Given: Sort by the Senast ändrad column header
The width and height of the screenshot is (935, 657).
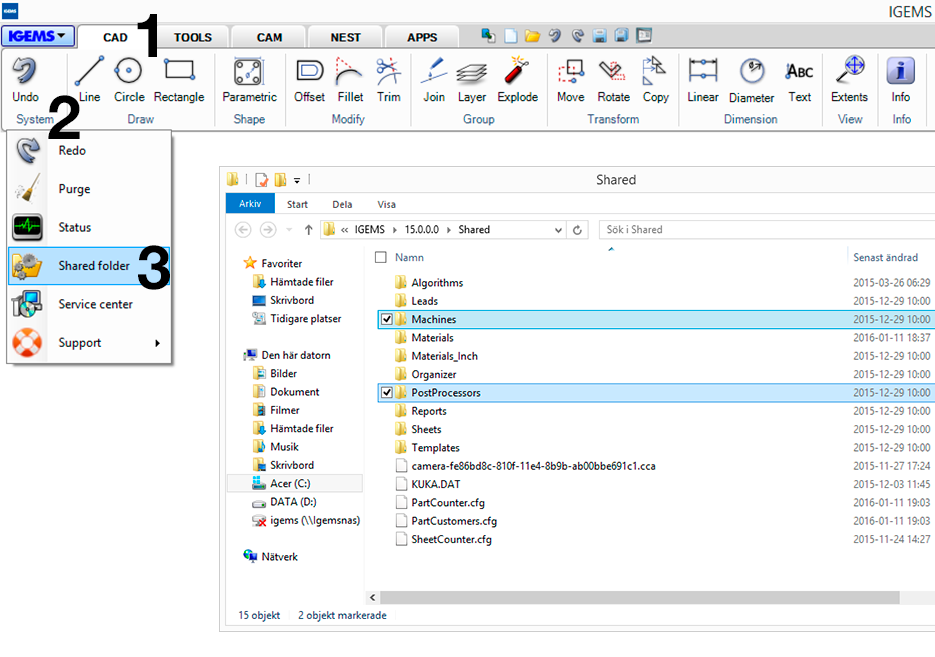Looking at the screenshot, I should tap(886, 257).
